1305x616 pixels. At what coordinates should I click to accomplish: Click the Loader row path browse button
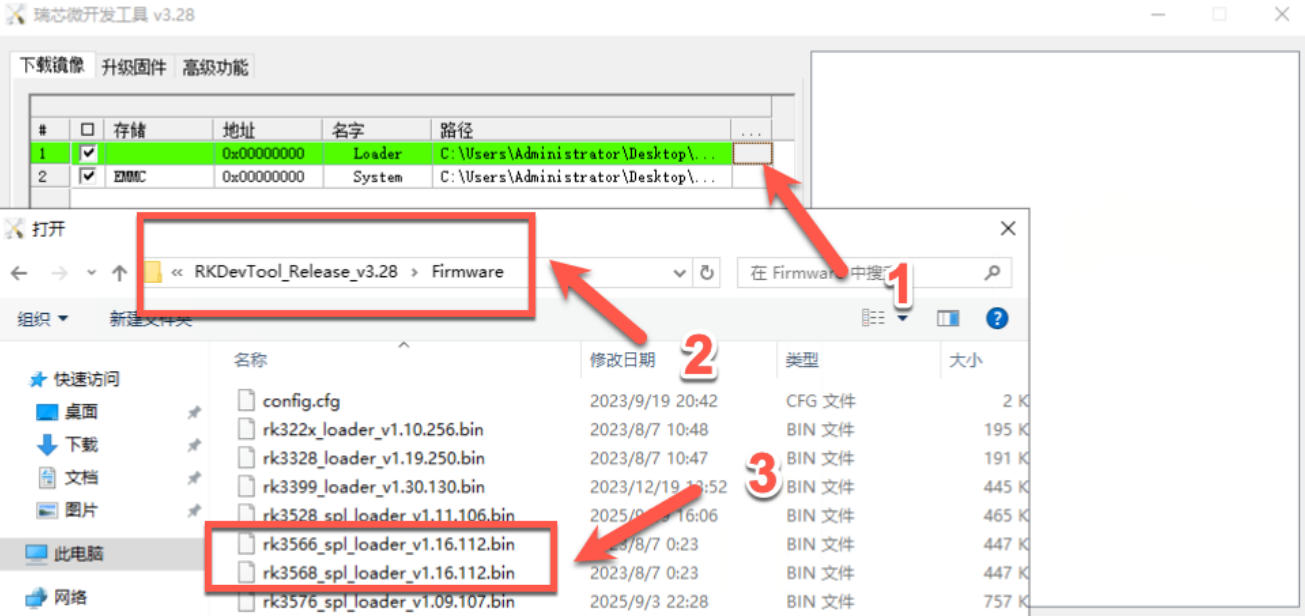[x=752, y=153]
